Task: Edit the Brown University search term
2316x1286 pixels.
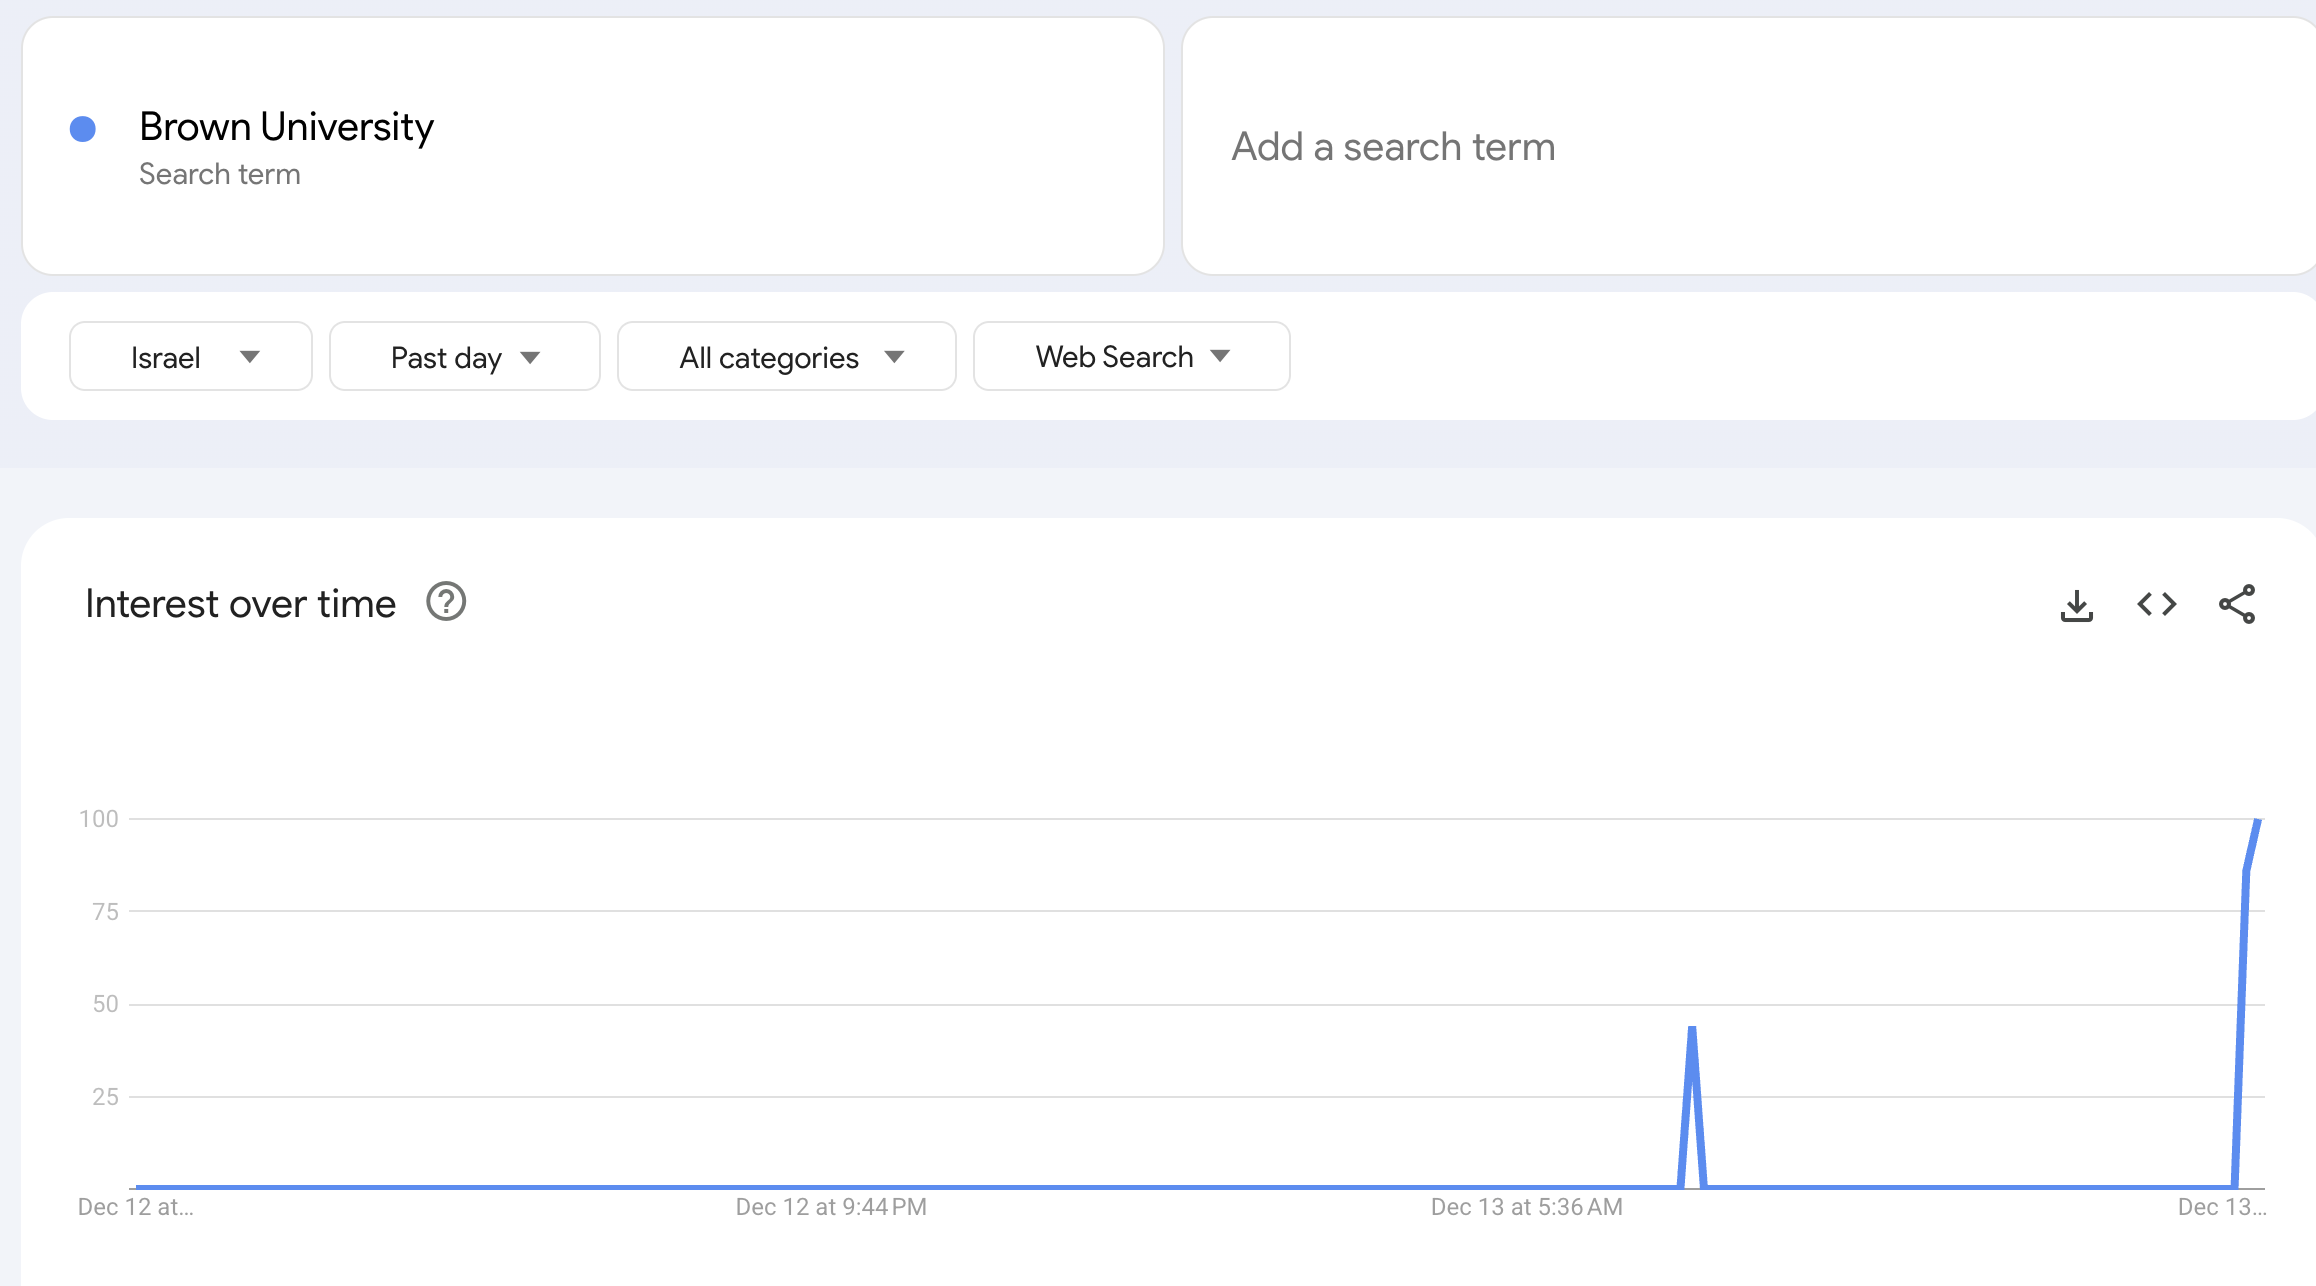Action: coord(286,127)
